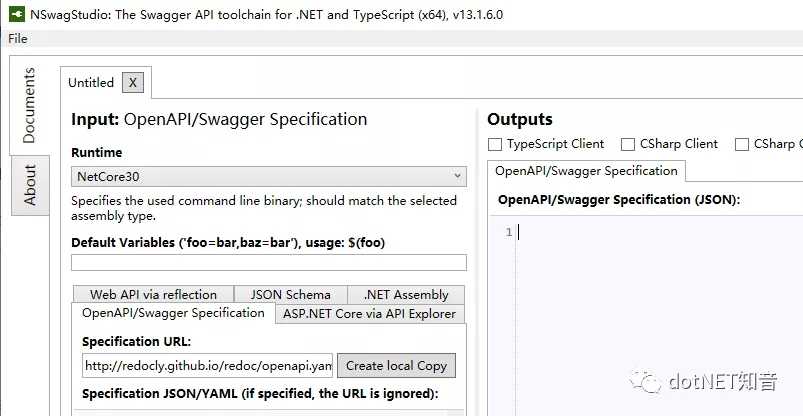
Task: Click the 'Outputs' heading
Action: (520, 119)
